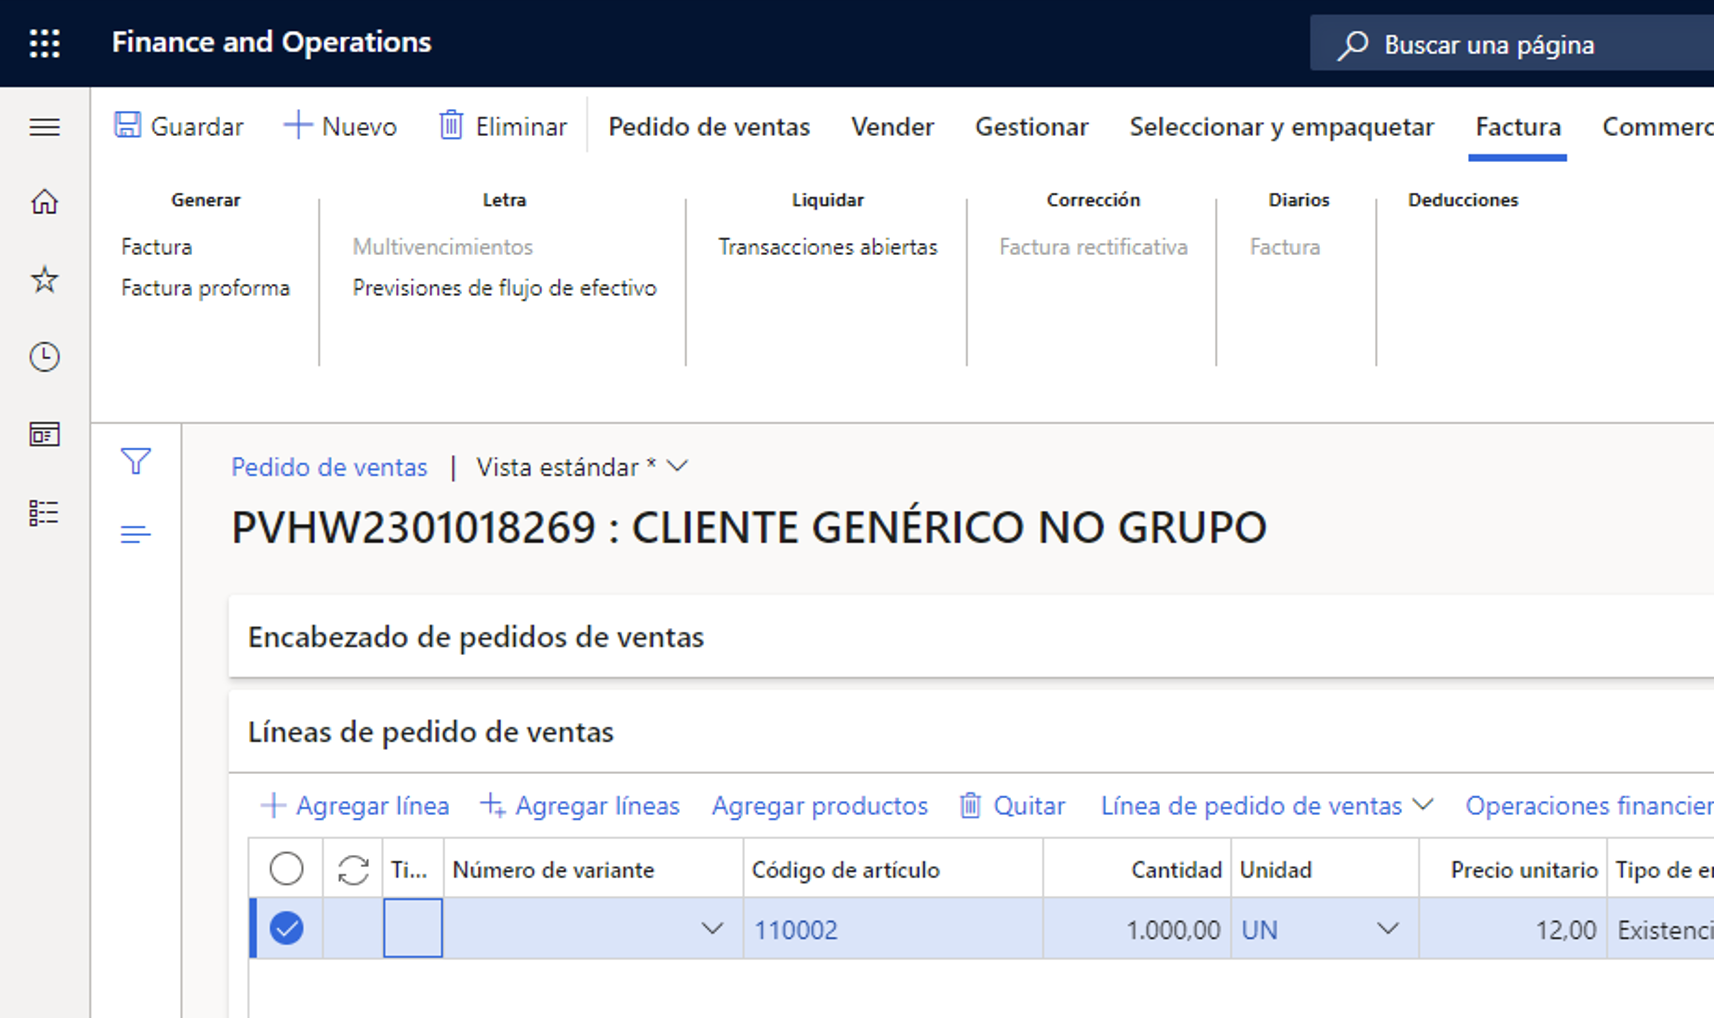
Task: Click Precio unitario value 12,00
Action: click(1513, 929)
